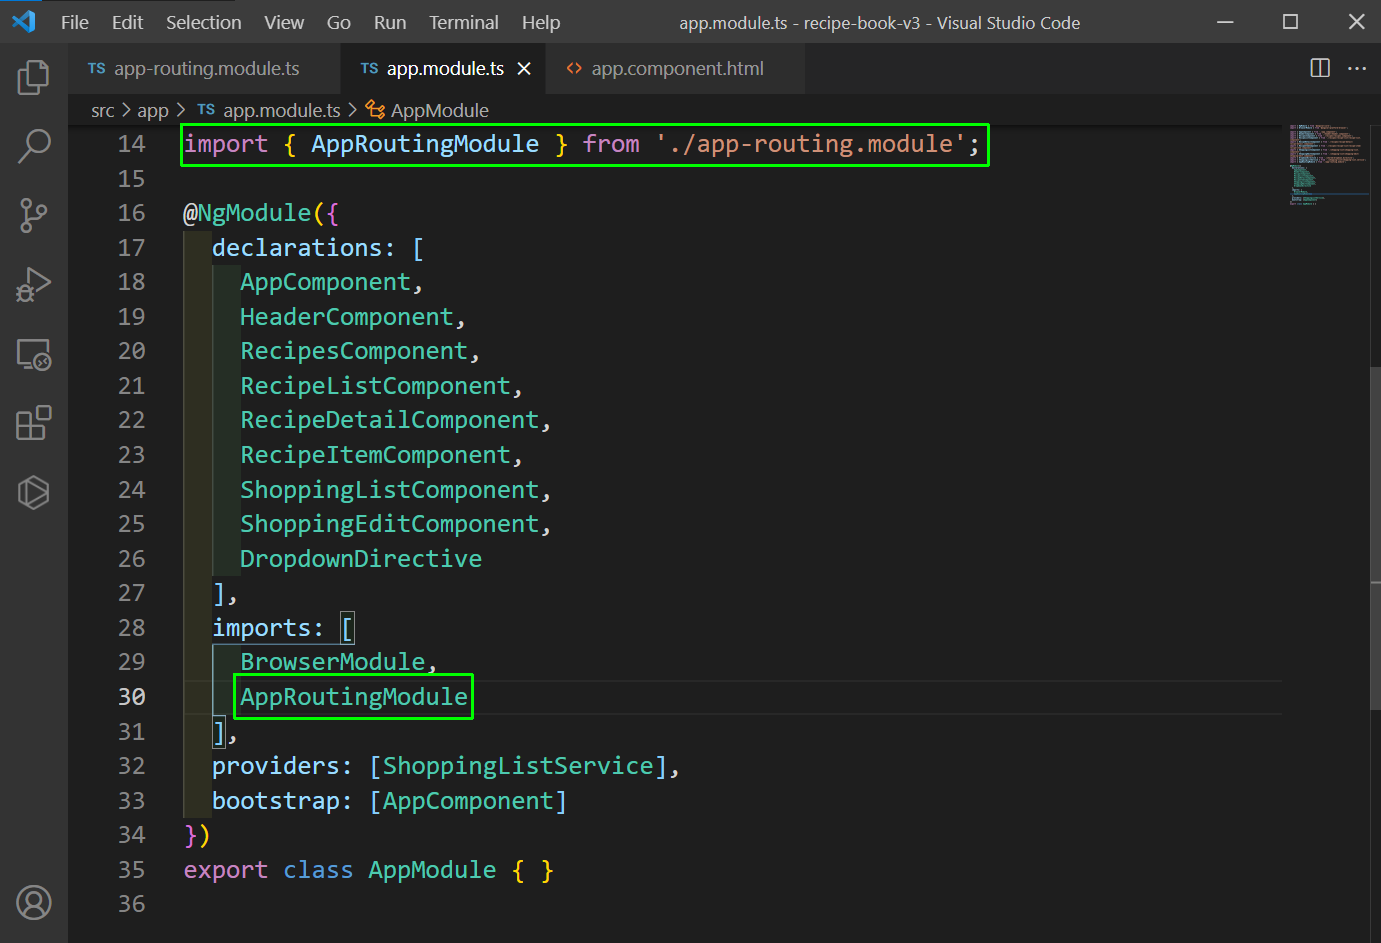The width and height of the screenshot is (1381, 943).
Task: Click line number 28 in the gutter
Action: click(x=131, y=628)
